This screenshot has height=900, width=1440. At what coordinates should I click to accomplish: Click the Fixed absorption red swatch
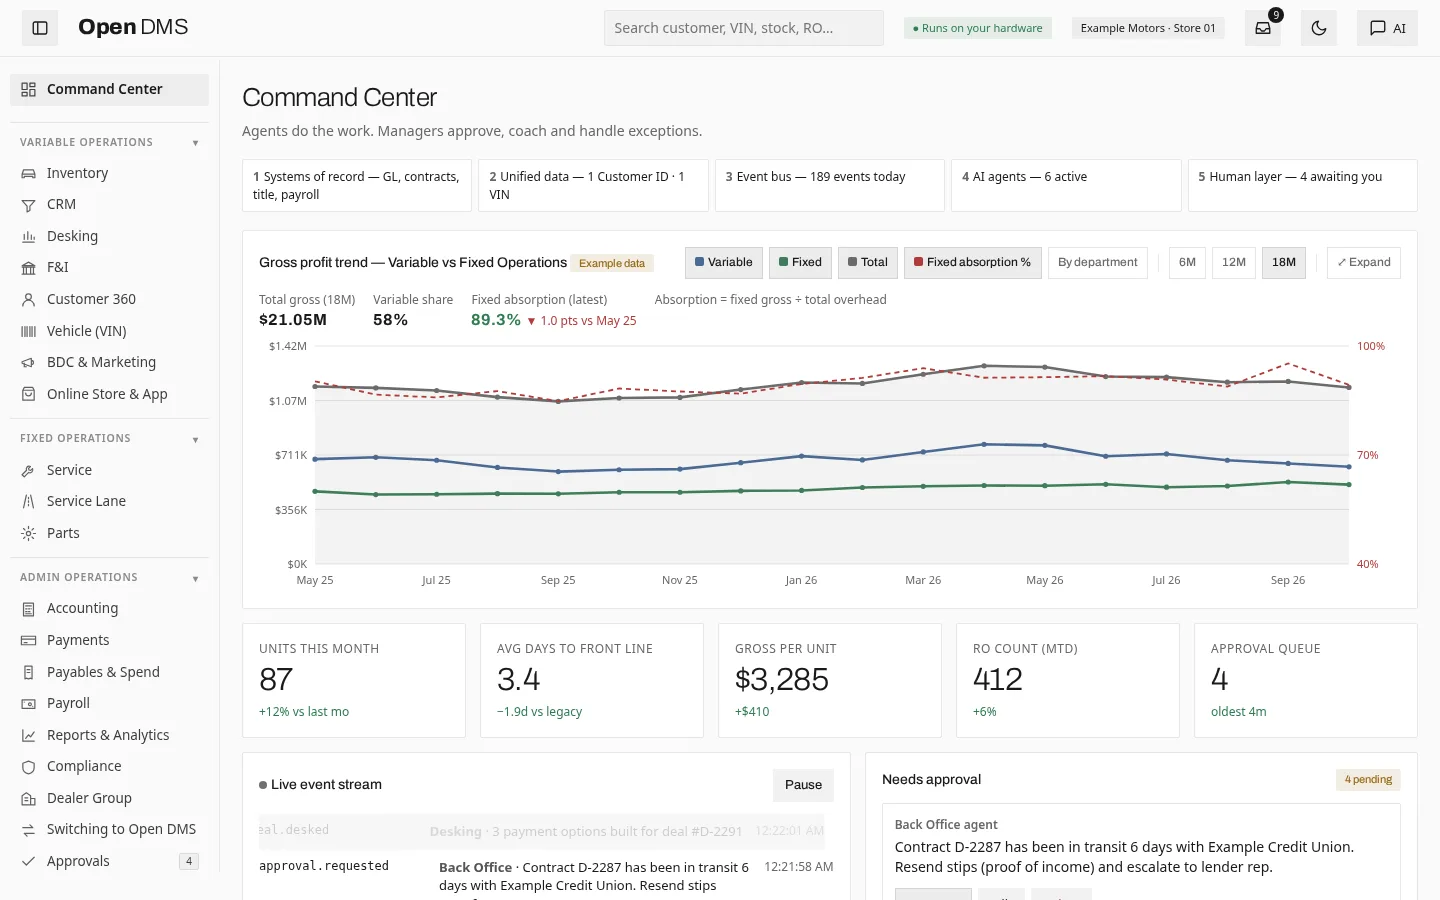[918, 262]
